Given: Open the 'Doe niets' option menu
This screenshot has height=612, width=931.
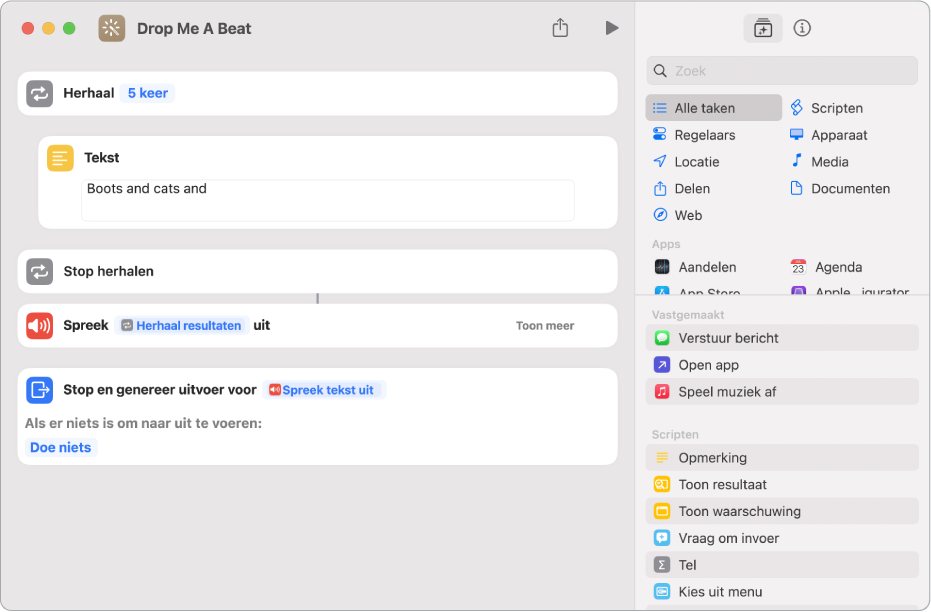Looking at the screenshot, I should pyautogui.click(x=61, y=447).
